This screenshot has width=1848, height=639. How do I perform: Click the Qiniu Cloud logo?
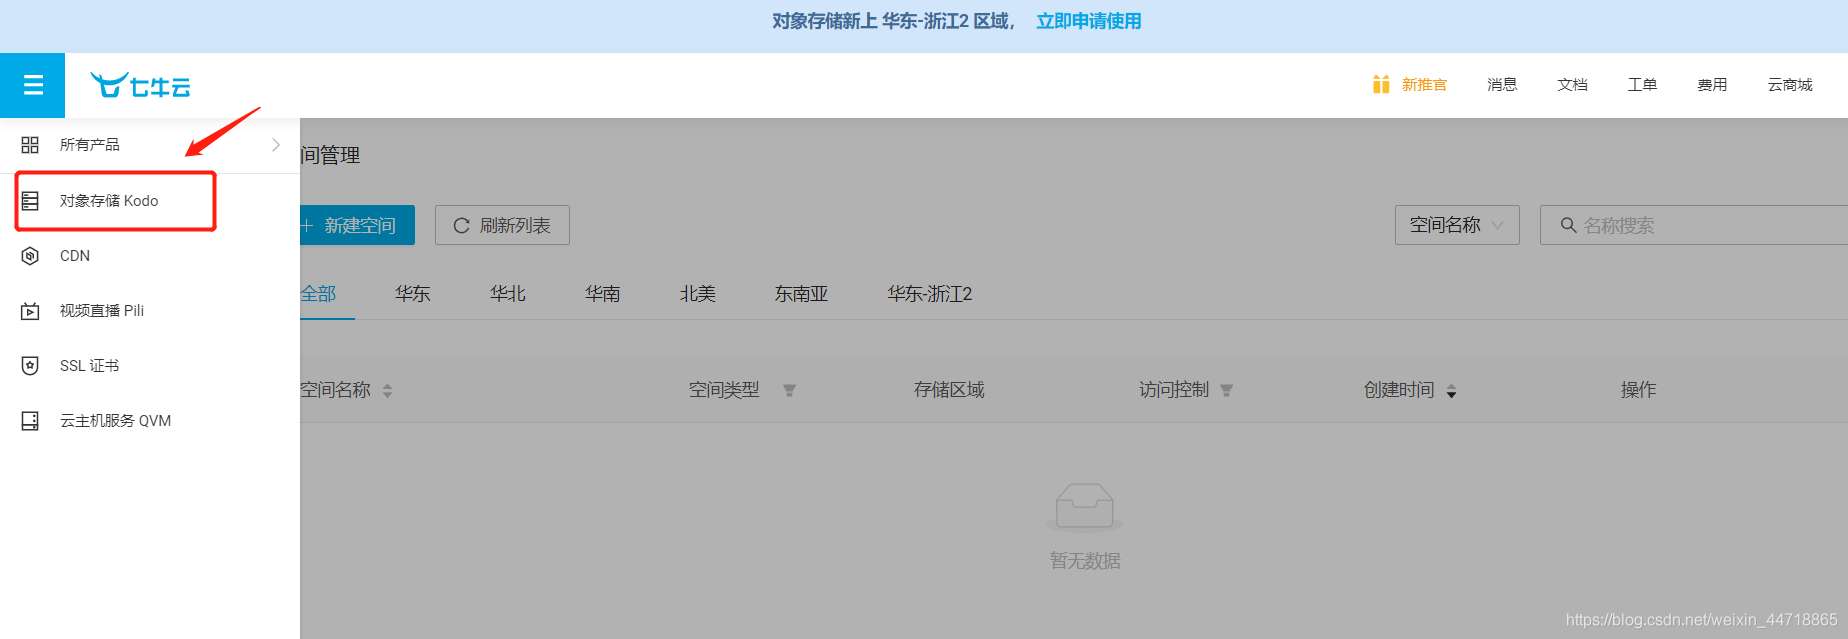coord(140,86)
